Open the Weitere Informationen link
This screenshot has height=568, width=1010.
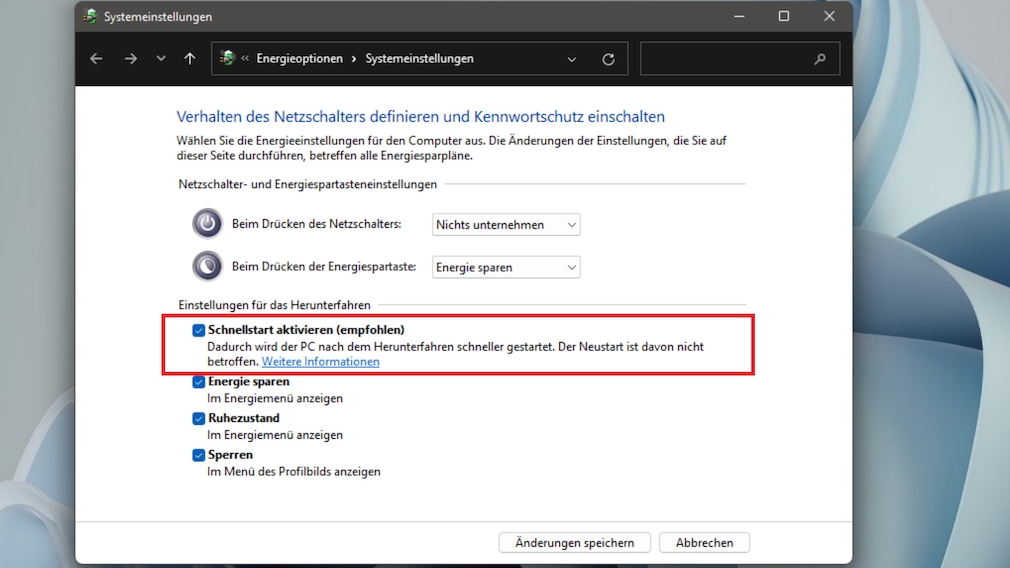[320, 362]
